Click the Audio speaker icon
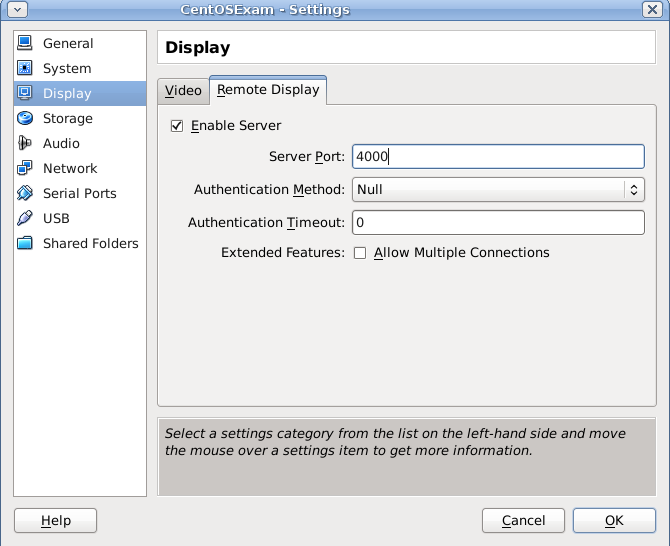 click(x=25, y=144)
